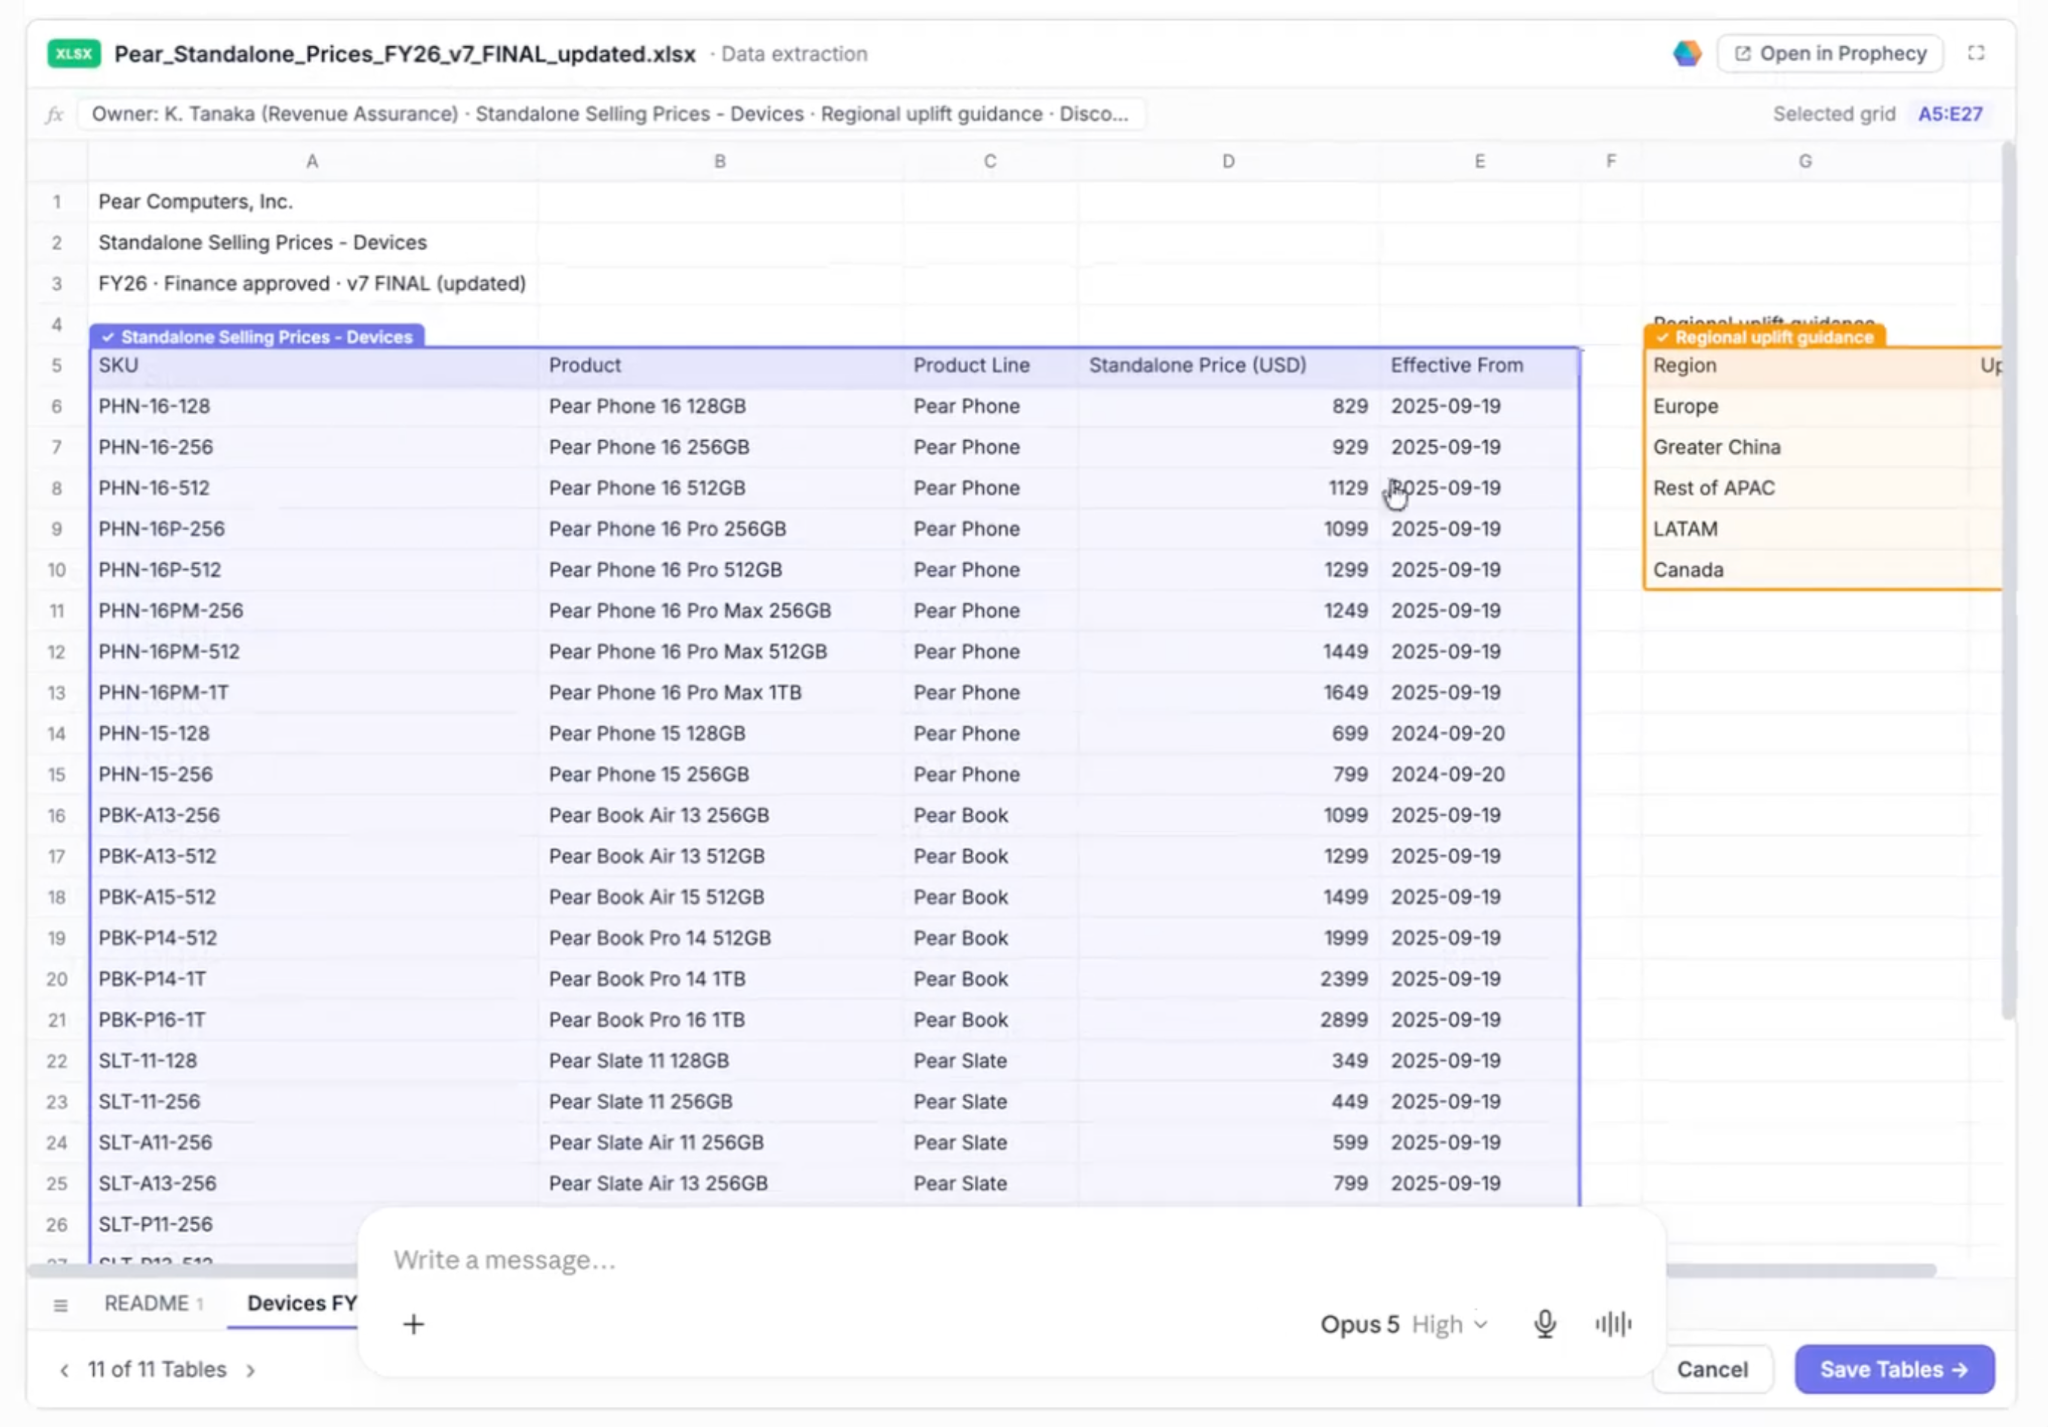This screenshot has width=2048, height=1427.
Task: Select cell Pear Computers, Inc.
Action: point(314,202)
